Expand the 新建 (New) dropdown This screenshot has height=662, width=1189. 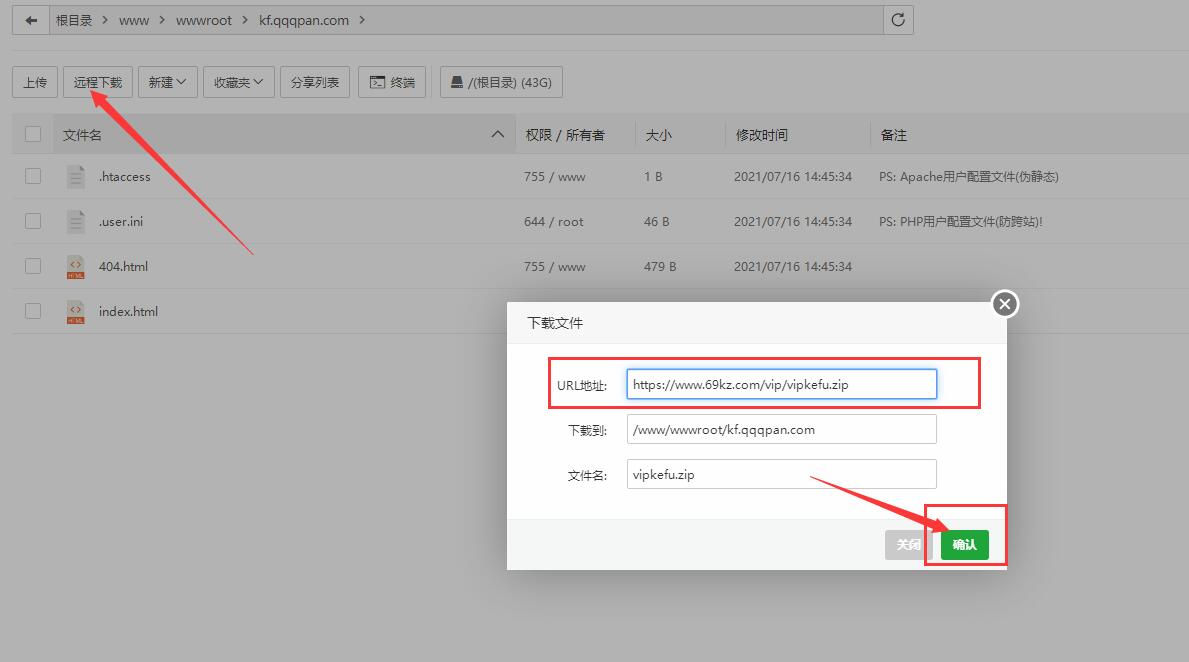pos(167,82)
